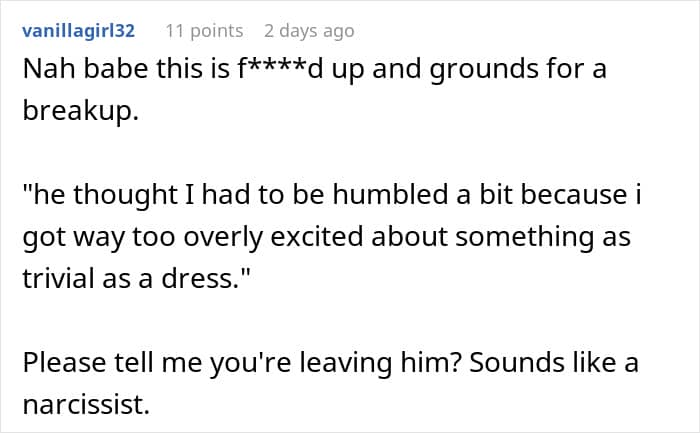The image size is (700, 433).
Task: Open the '2 days ago' comment permalink
Action: [309, 31]
